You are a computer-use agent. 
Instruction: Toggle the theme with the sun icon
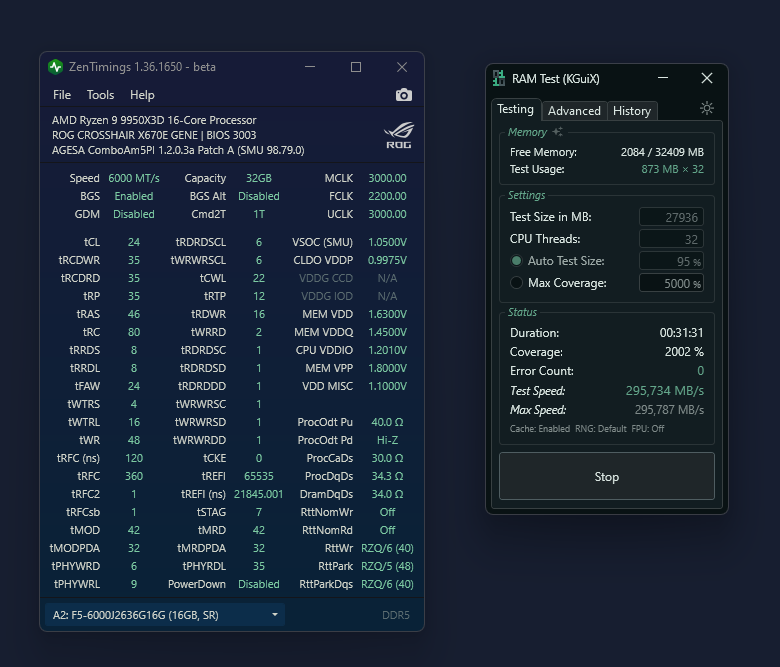707,109
